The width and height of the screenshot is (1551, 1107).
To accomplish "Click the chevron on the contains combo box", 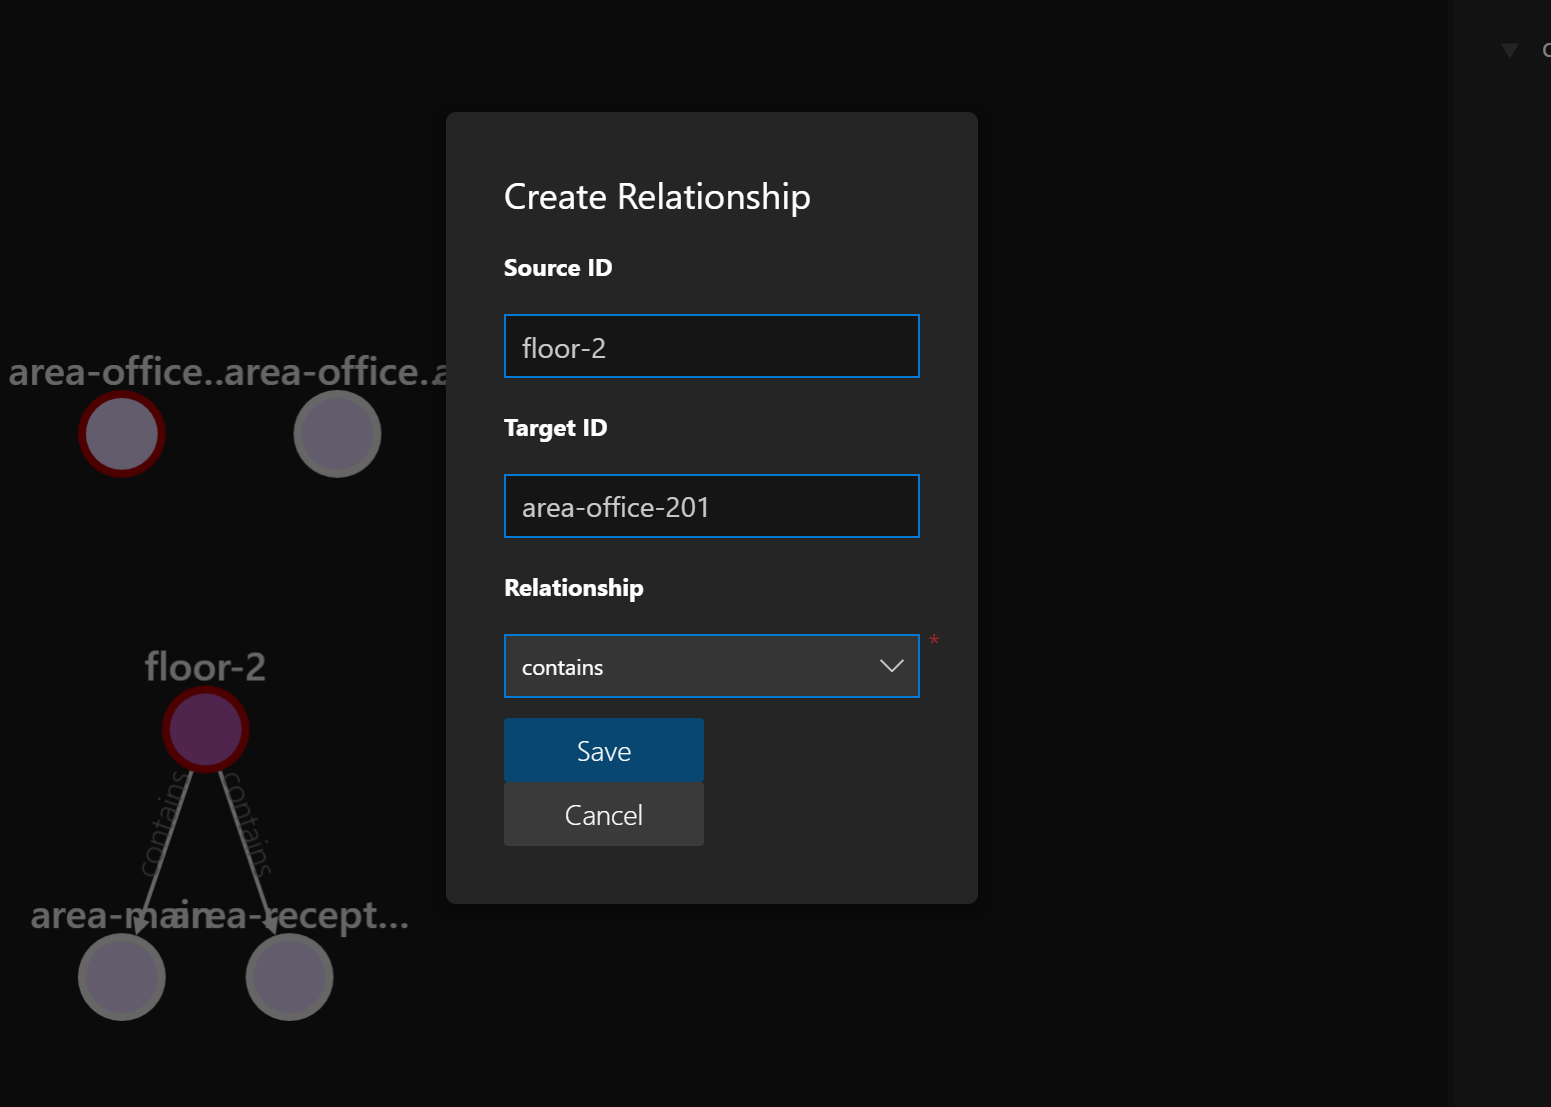I will point(889,665).
